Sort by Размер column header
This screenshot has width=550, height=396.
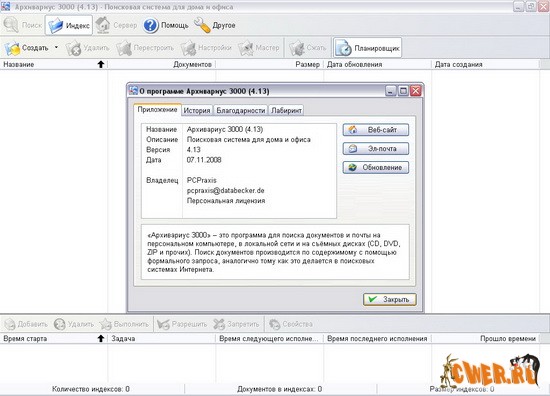pos(269,65)
